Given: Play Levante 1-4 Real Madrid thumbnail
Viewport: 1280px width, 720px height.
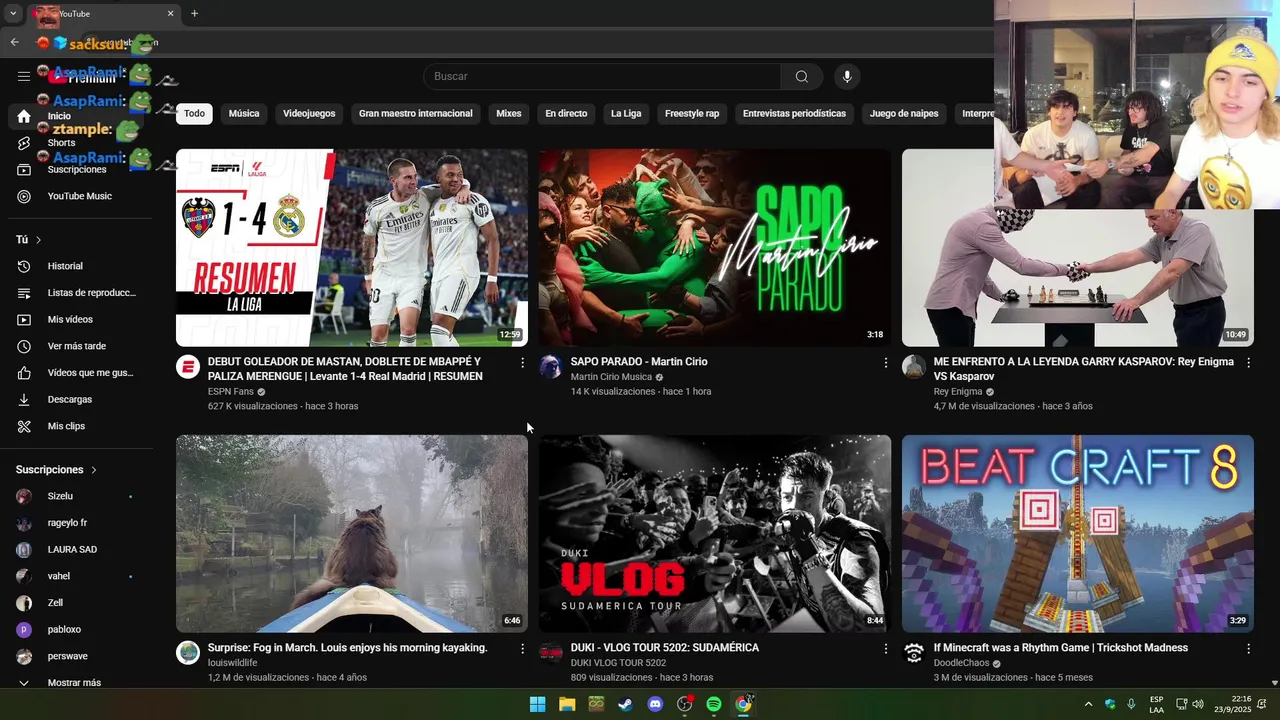Looking at the screenshot, I should tap(352, 248).
